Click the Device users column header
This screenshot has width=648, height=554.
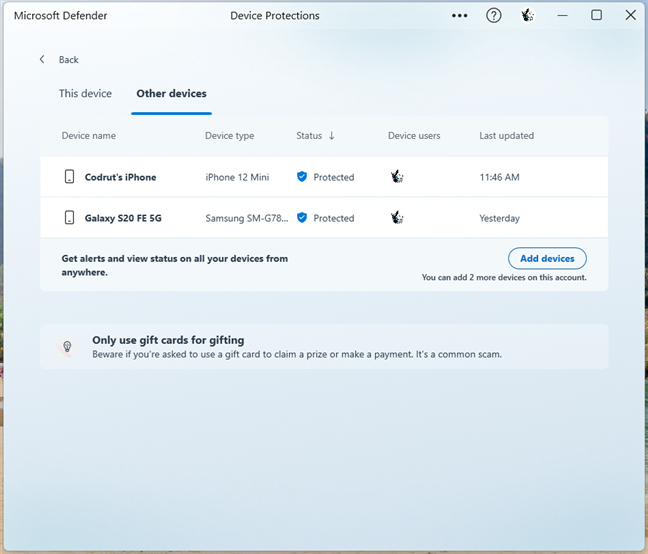pos(414,136)
